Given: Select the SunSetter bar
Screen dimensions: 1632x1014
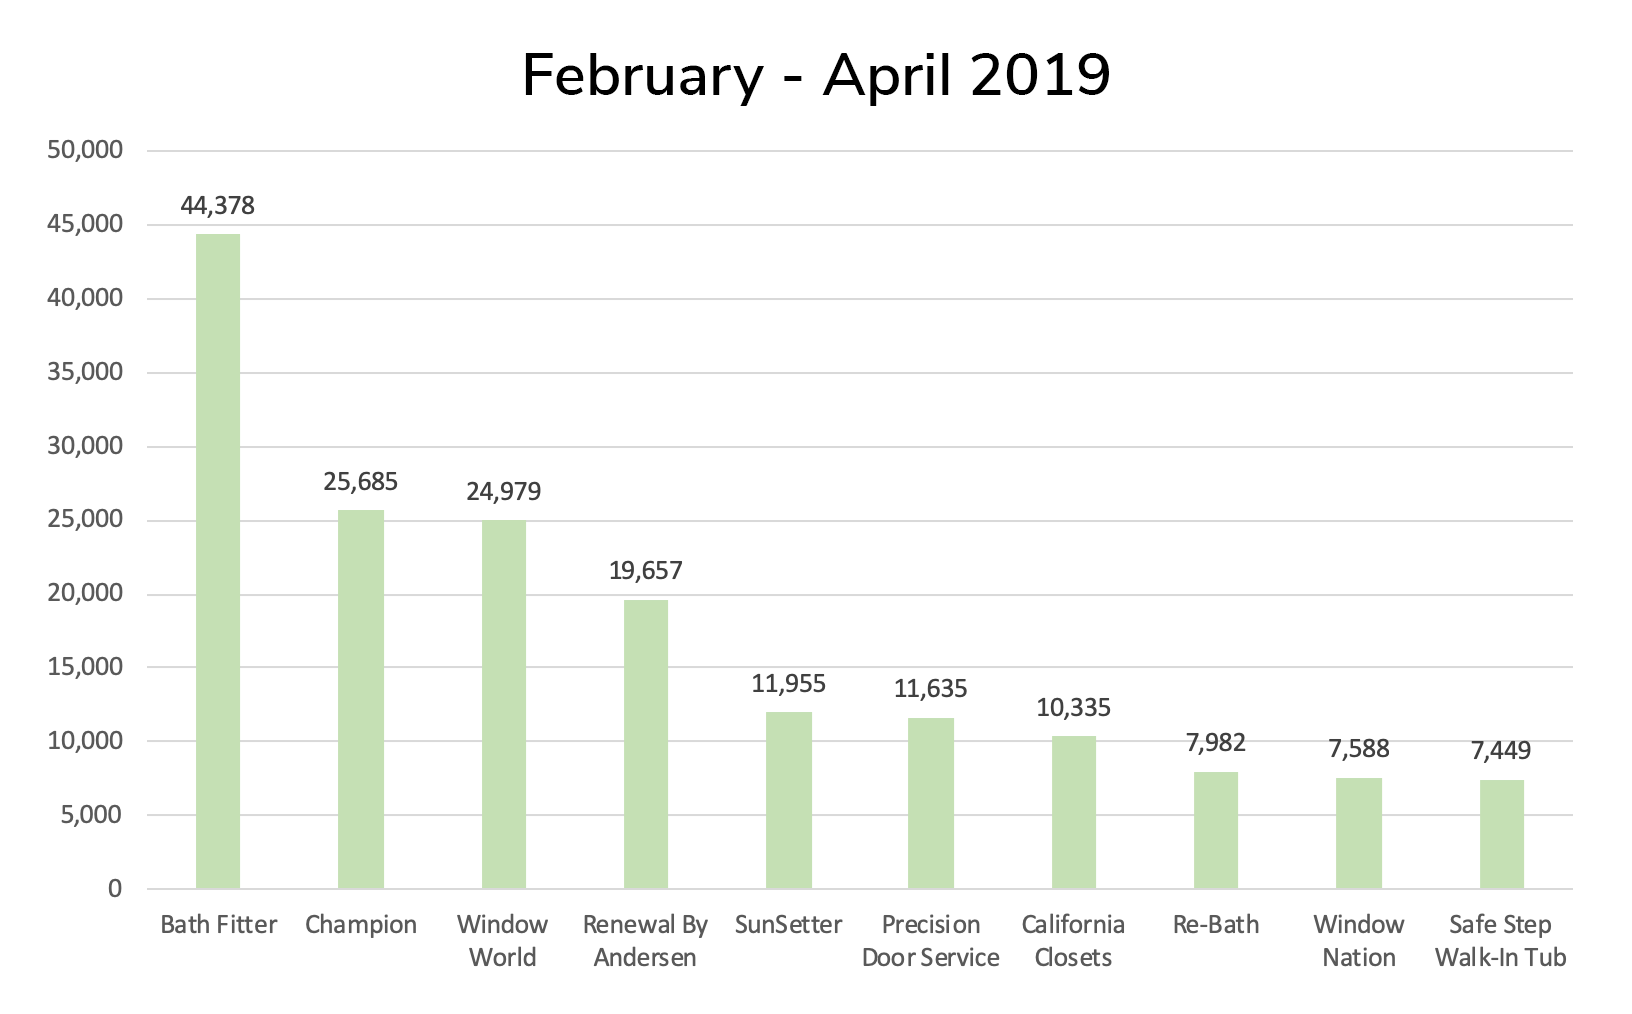Looking at the screenshot, I should tap(789, 800).
